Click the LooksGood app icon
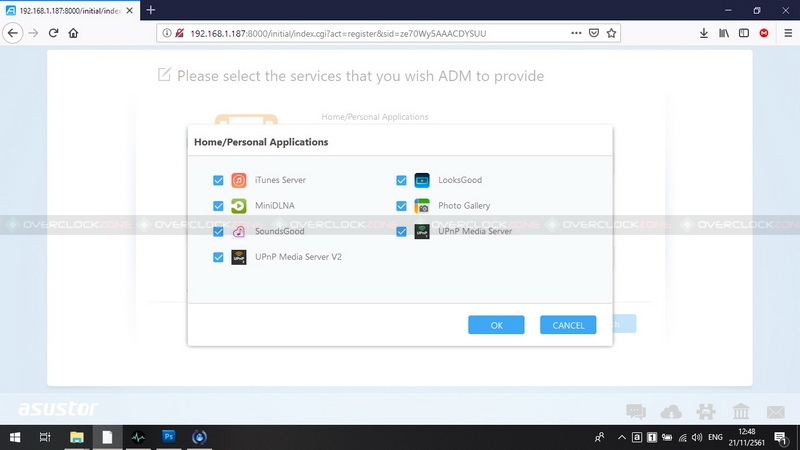The width and height of the screenshot is (800, 450). coord(422,180)
